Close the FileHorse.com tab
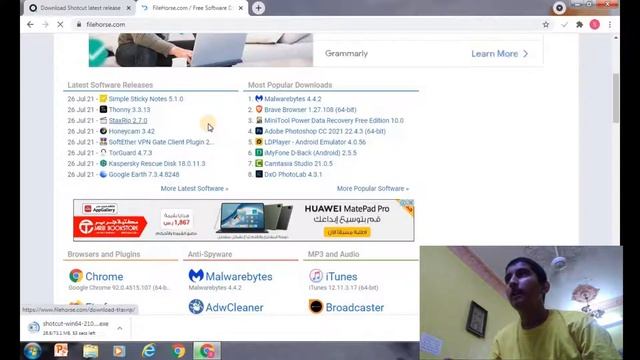The image size is (640, 360). [x=241, y=8]
